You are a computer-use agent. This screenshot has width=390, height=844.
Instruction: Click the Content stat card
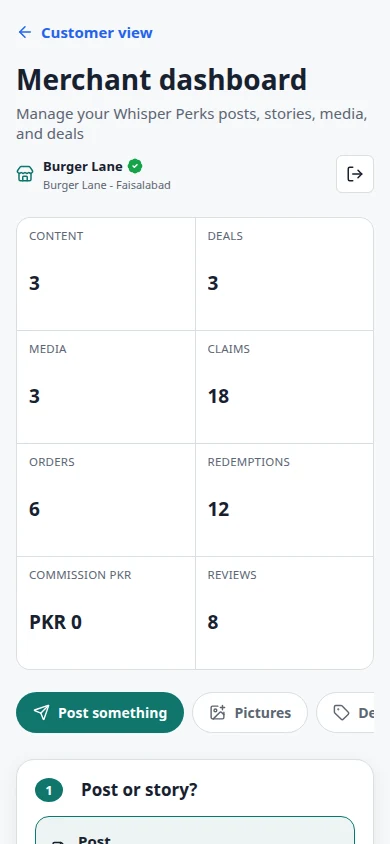[106, 274]
